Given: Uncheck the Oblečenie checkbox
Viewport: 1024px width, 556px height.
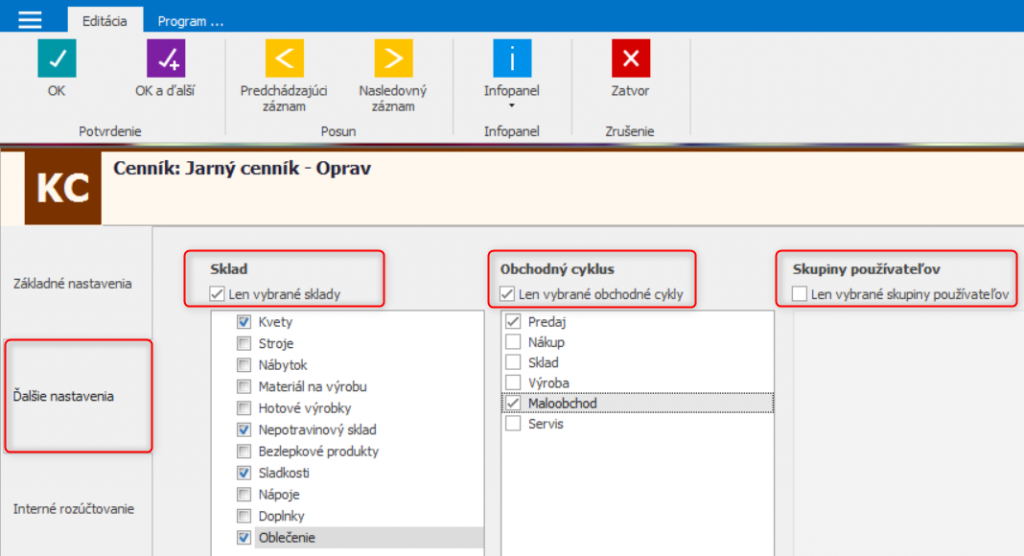Looking at the screenshot, I should pos(244,537).
